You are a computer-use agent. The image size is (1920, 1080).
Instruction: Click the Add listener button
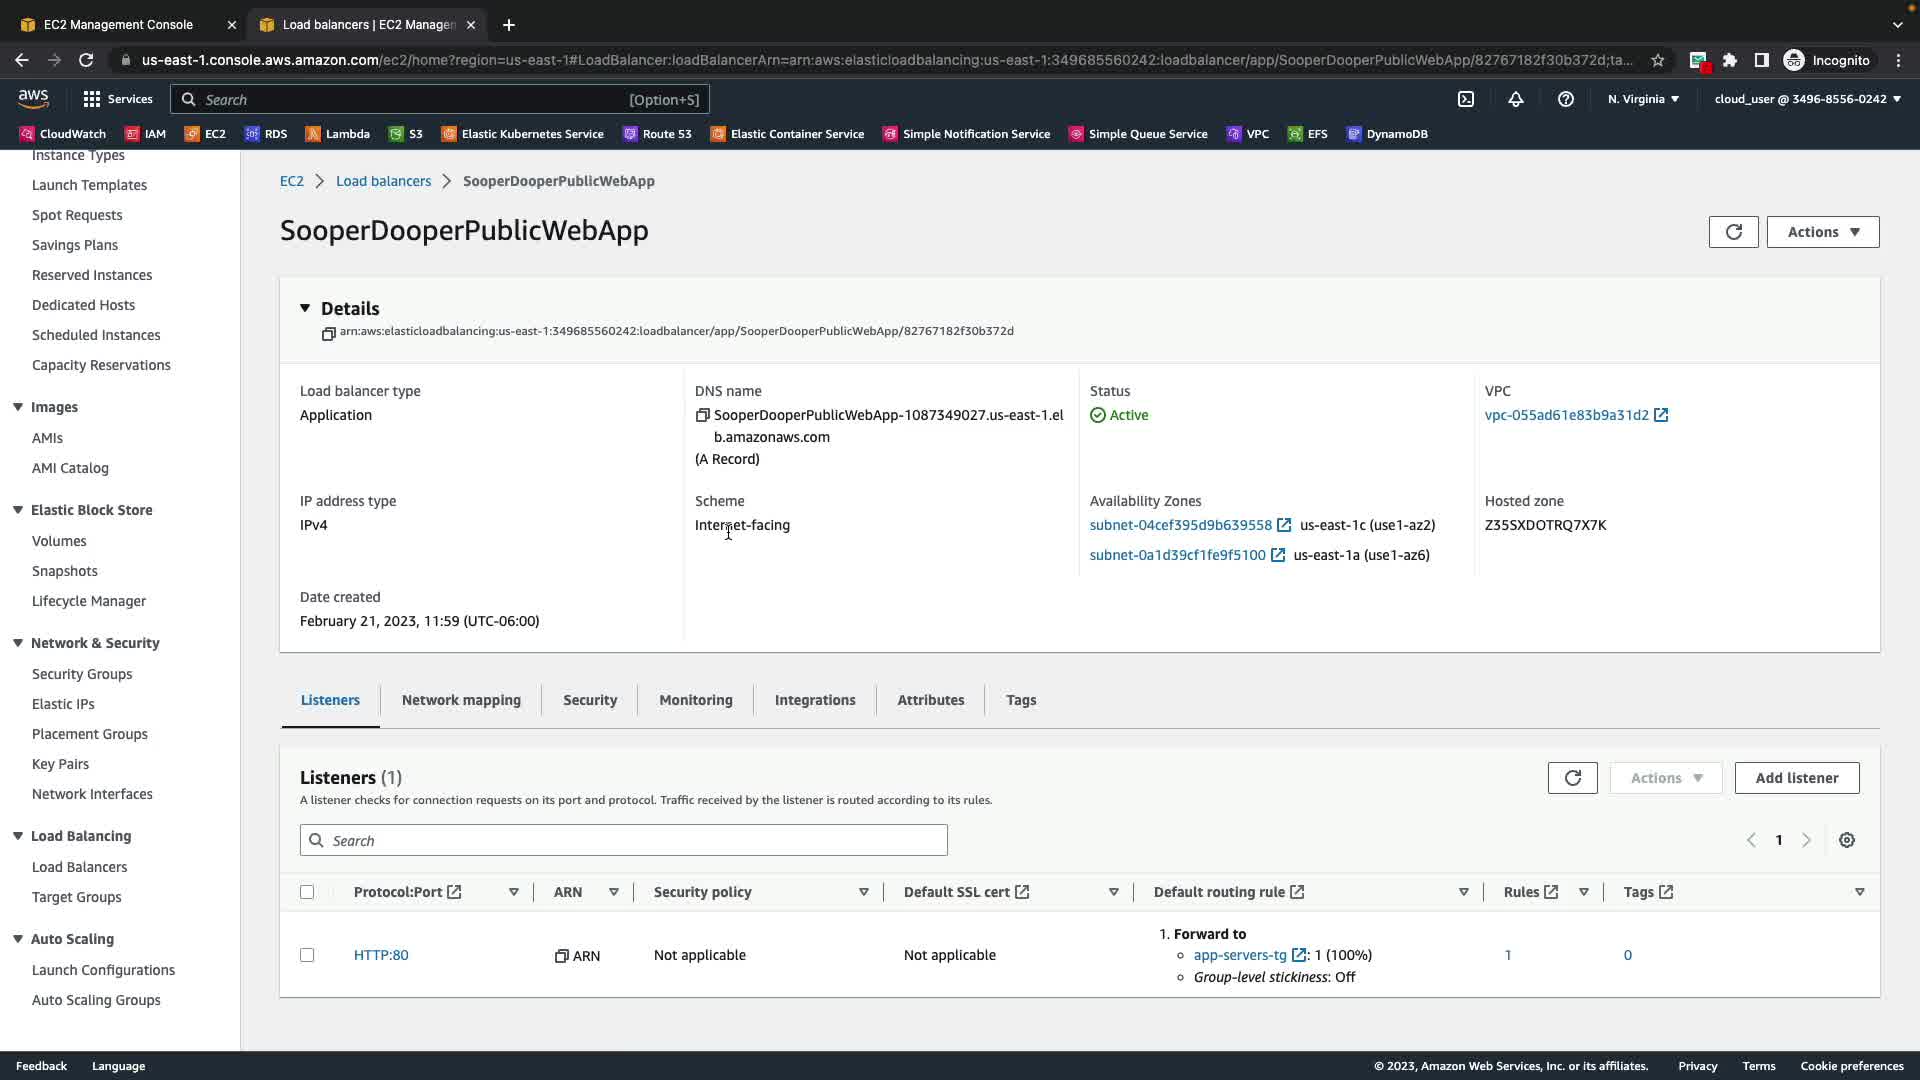coord(1796,778)
